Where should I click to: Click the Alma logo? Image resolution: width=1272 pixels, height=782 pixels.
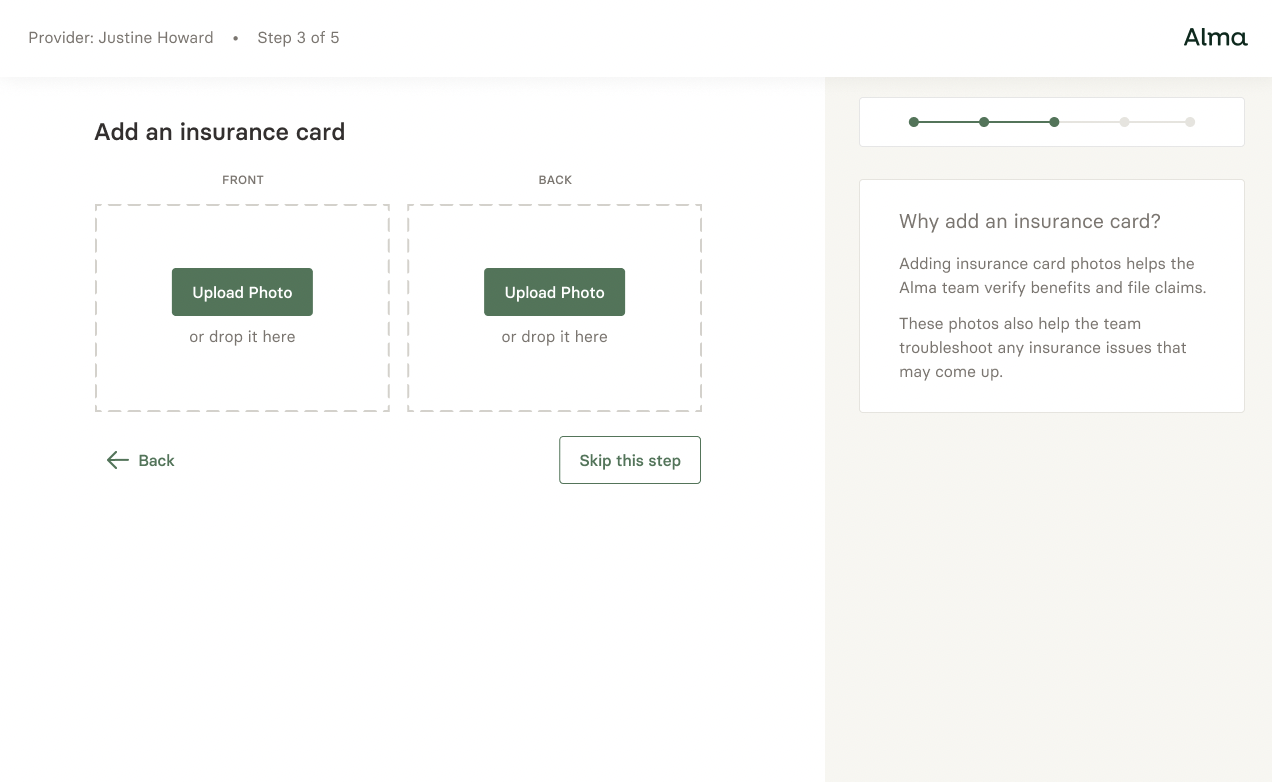(1215, 38)
